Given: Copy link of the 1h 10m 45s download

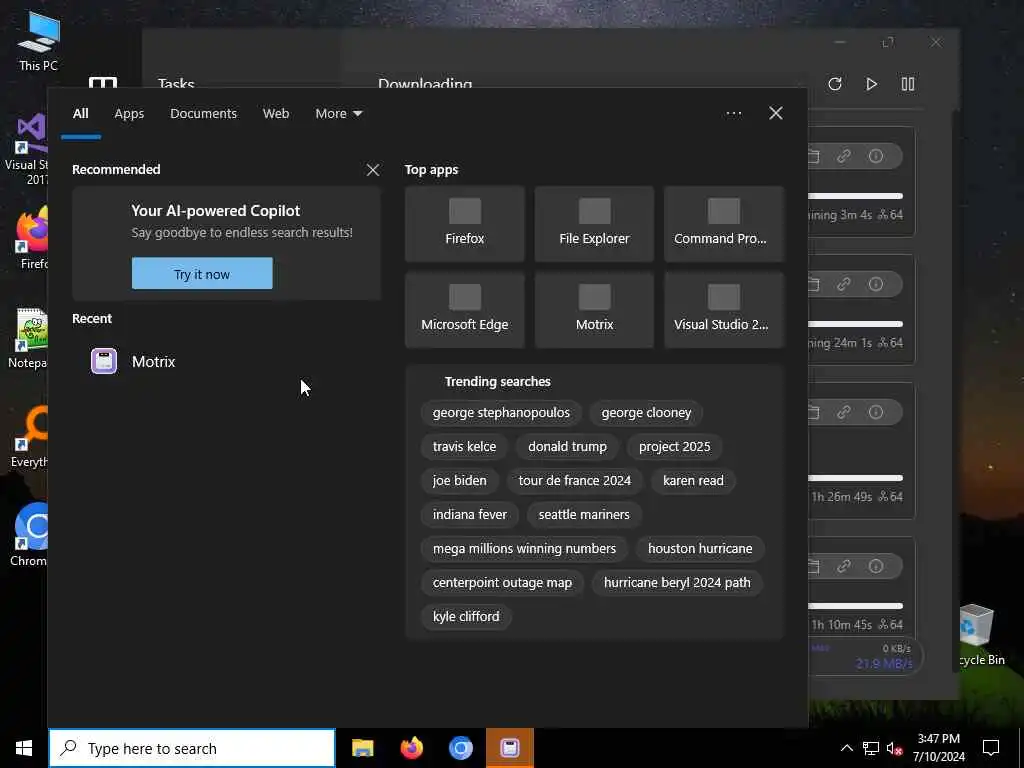Looking at the screenshot, I should [x=844, y=566].
